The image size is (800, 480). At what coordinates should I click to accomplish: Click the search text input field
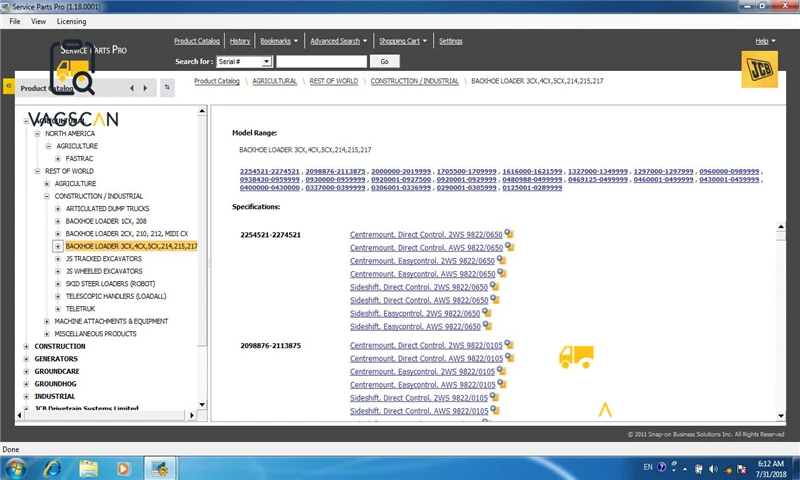321,62
